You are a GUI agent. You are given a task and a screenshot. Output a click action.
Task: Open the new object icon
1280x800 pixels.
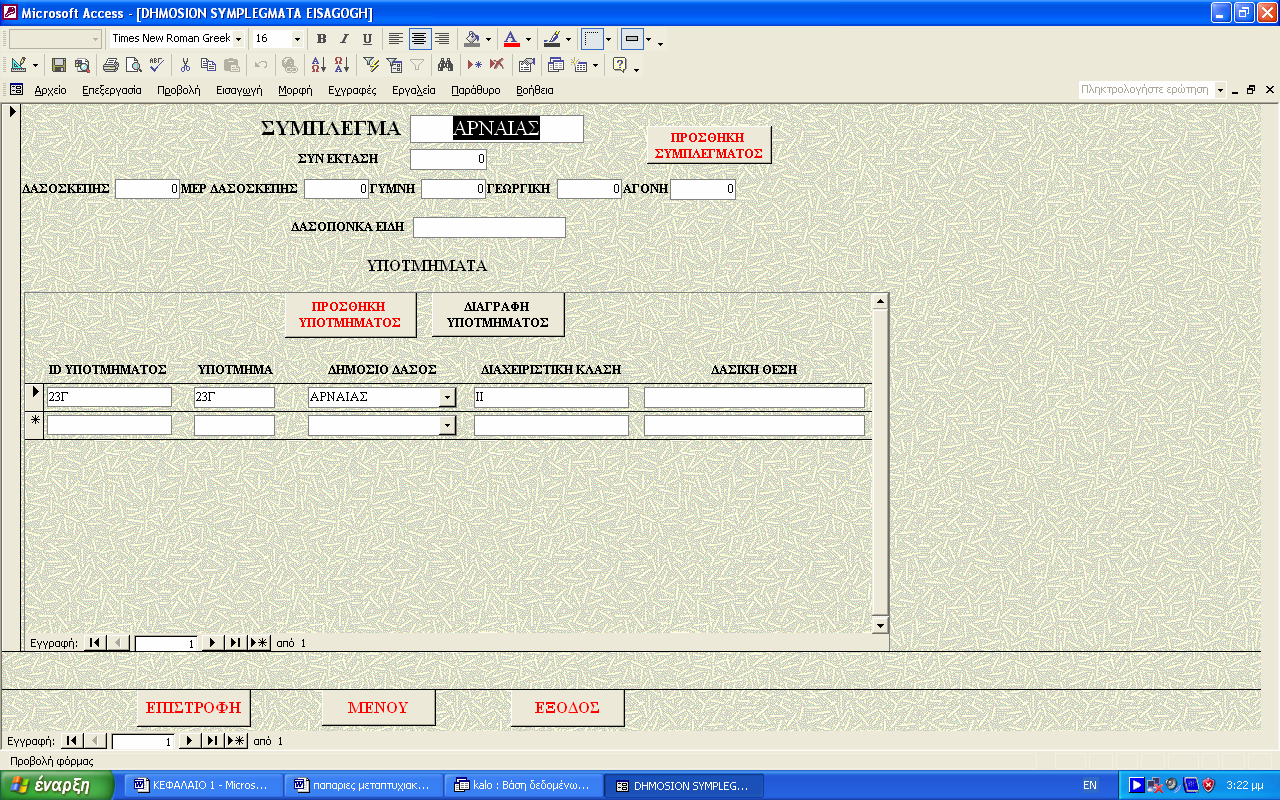pyautogui.click(x=579, y=65)
